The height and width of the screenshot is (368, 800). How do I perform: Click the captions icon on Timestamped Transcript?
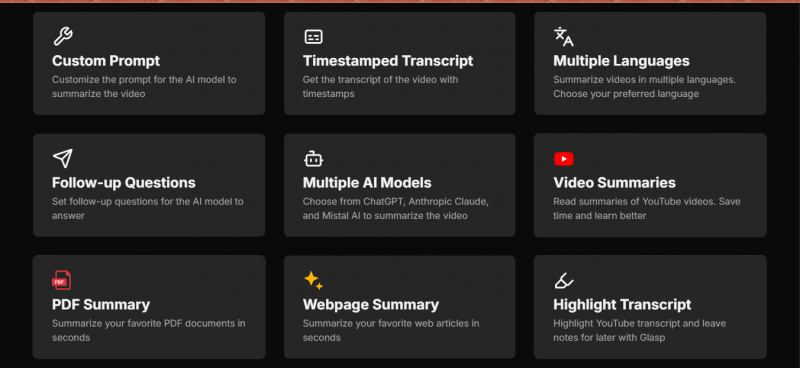tap(313, 37)
